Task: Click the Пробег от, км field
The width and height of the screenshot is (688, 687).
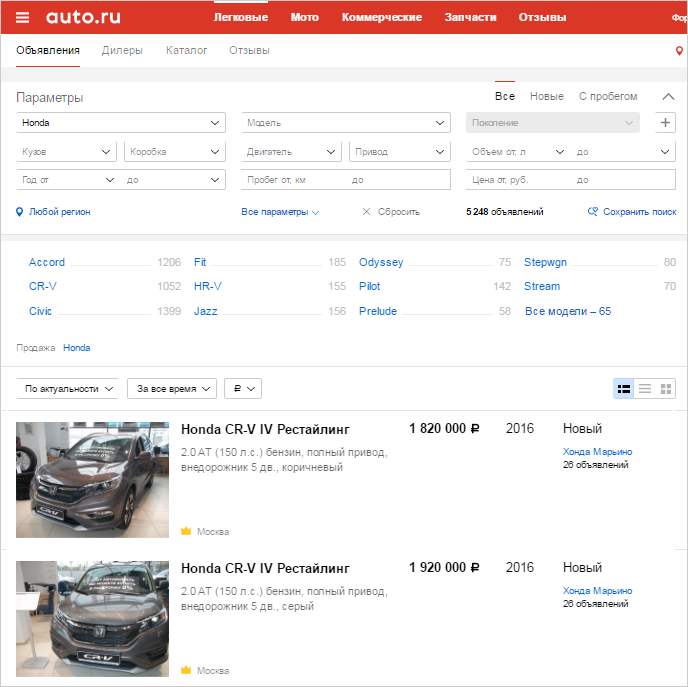Action: pyautogui.click(x=293, y=179)
